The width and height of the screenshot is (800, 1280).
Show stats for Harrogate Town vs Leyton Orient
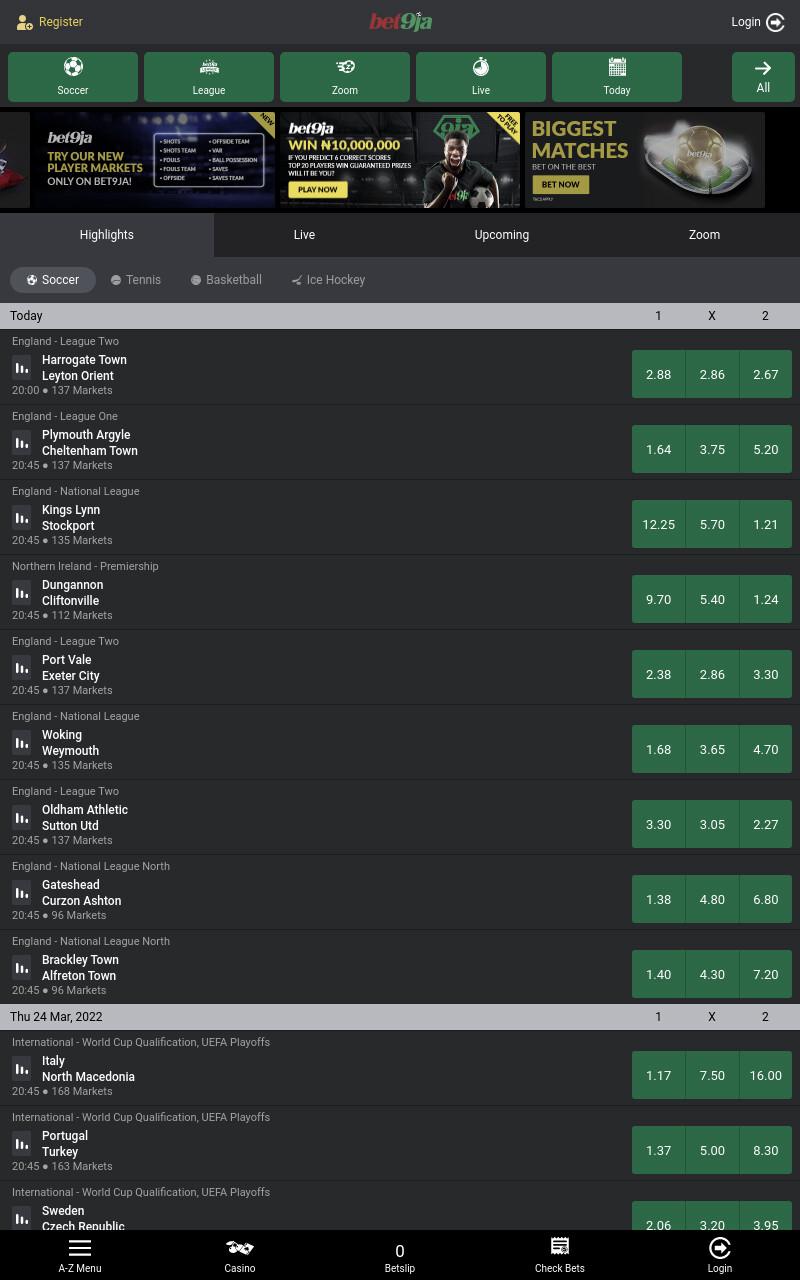(x=22, y=367)
